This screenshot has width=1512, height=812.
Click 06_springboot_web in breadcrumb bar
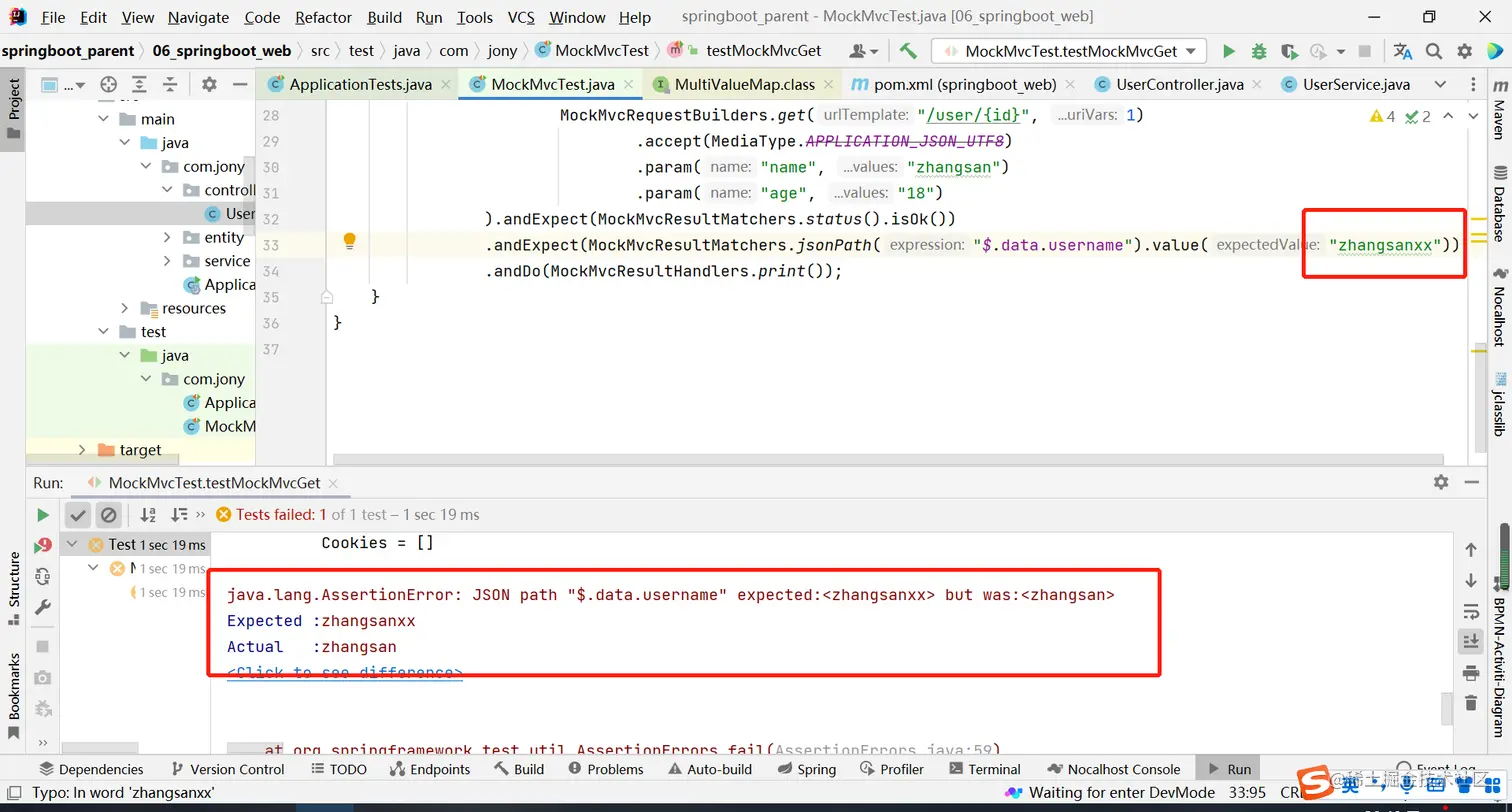click(222, 51)
